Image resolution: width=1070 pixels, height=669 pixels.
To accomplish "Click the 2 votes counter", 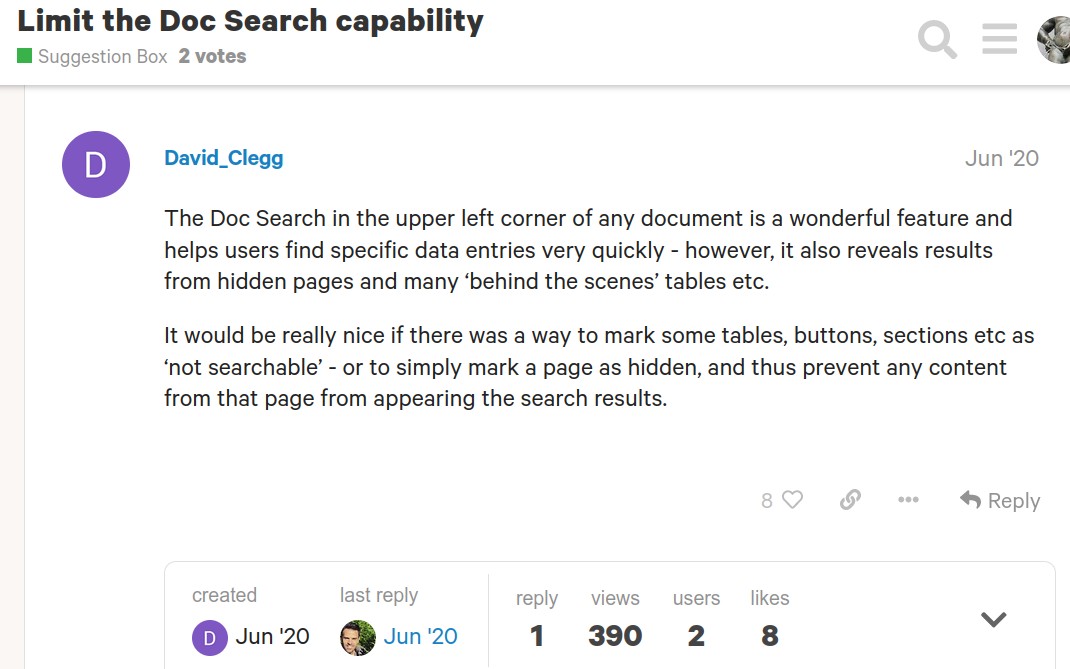I will [212, 56].
